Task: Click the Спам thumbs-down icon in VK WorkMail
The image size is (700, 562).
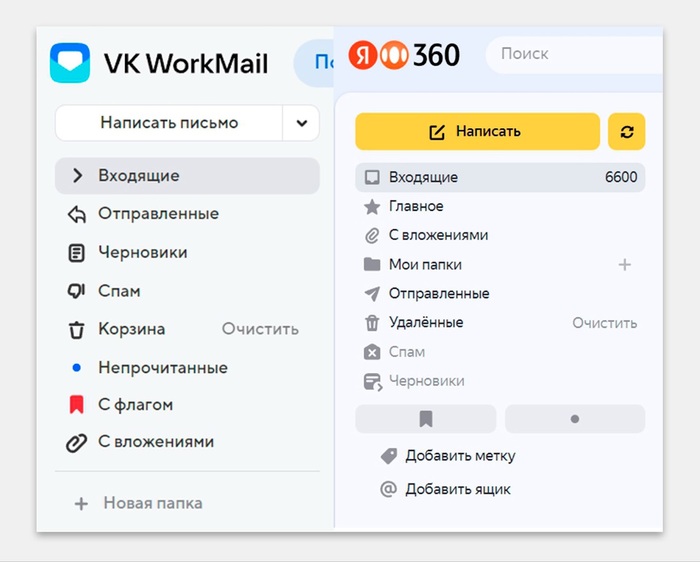Action: [76, 291]
